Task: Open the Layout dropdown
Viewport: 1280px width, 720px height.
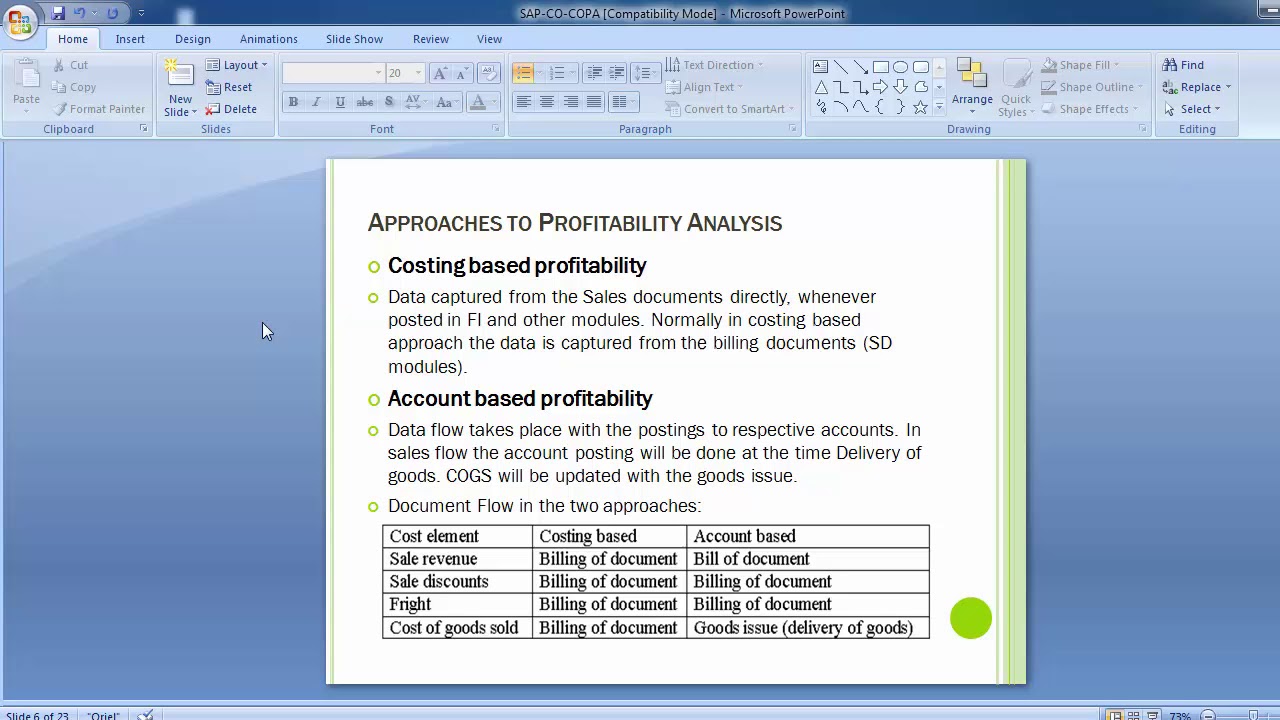Action: click(x=237, y=65)
